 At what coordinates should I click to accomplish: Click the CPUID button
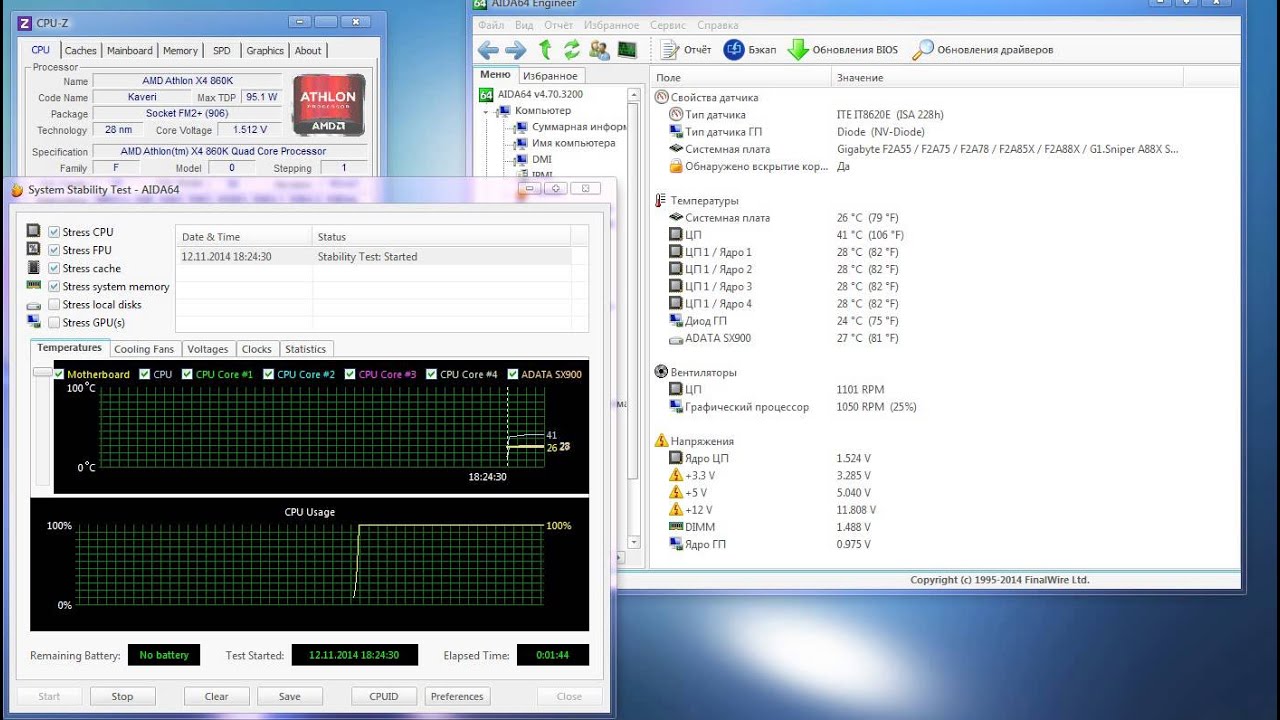(384, 696)
